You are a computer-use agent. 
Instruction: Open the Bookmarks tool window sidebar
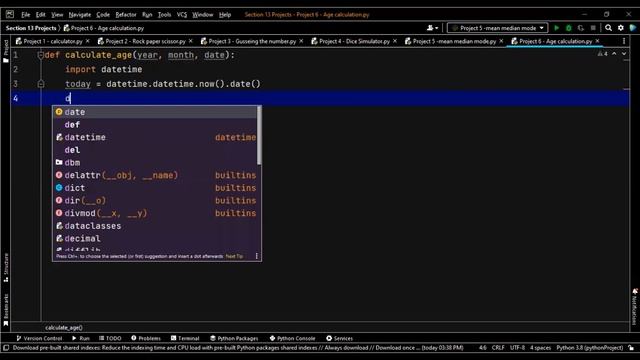coord(6,309)
